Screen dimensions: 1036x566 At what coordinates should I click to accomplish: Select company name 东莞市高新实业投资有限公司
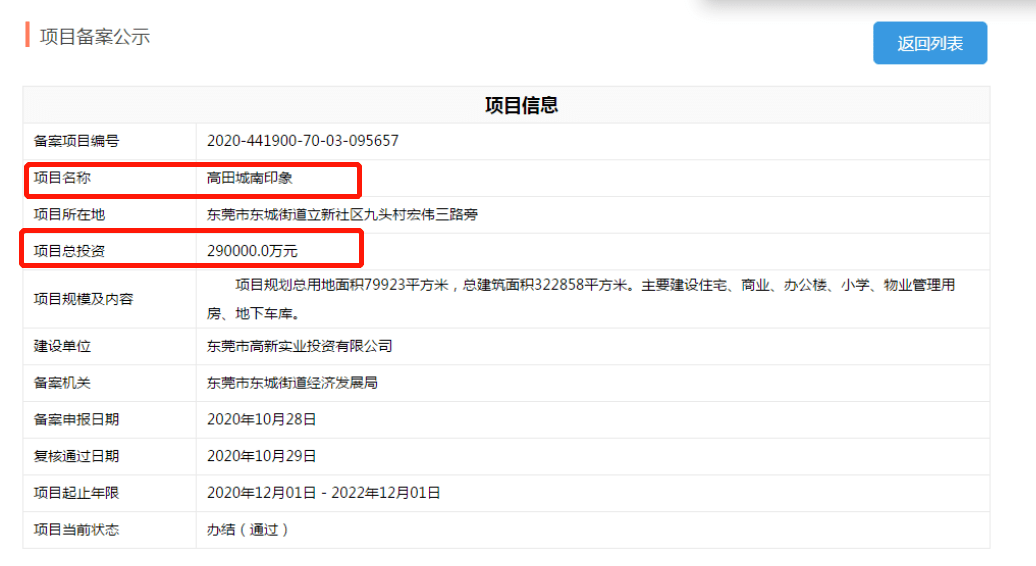pos(299,346)
